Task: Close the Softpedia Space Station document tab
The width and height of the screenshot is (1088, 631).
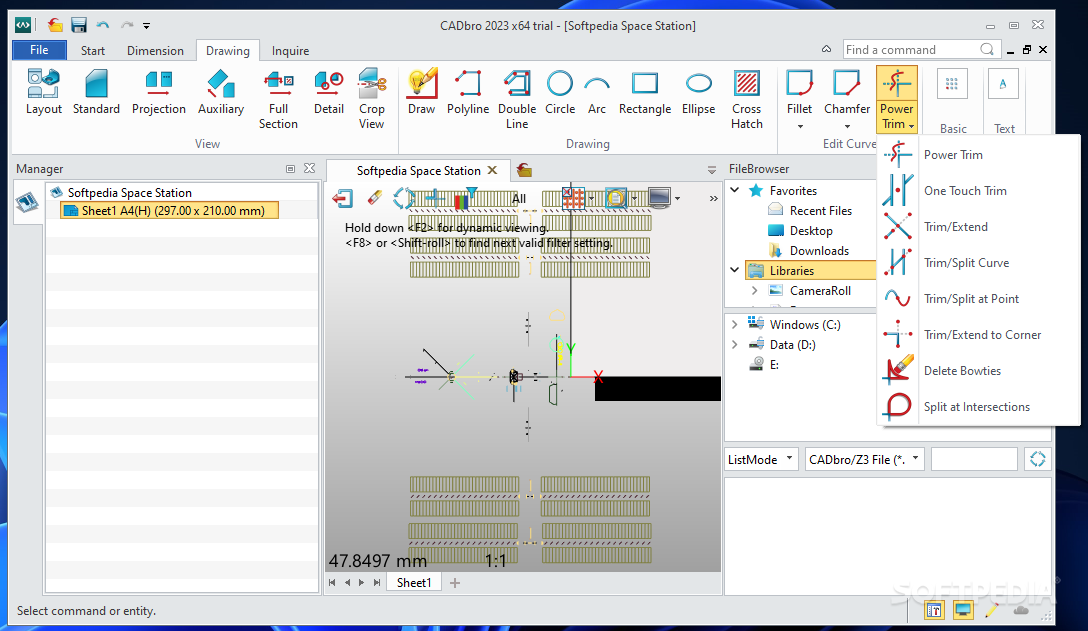Action: click(493, 170)
